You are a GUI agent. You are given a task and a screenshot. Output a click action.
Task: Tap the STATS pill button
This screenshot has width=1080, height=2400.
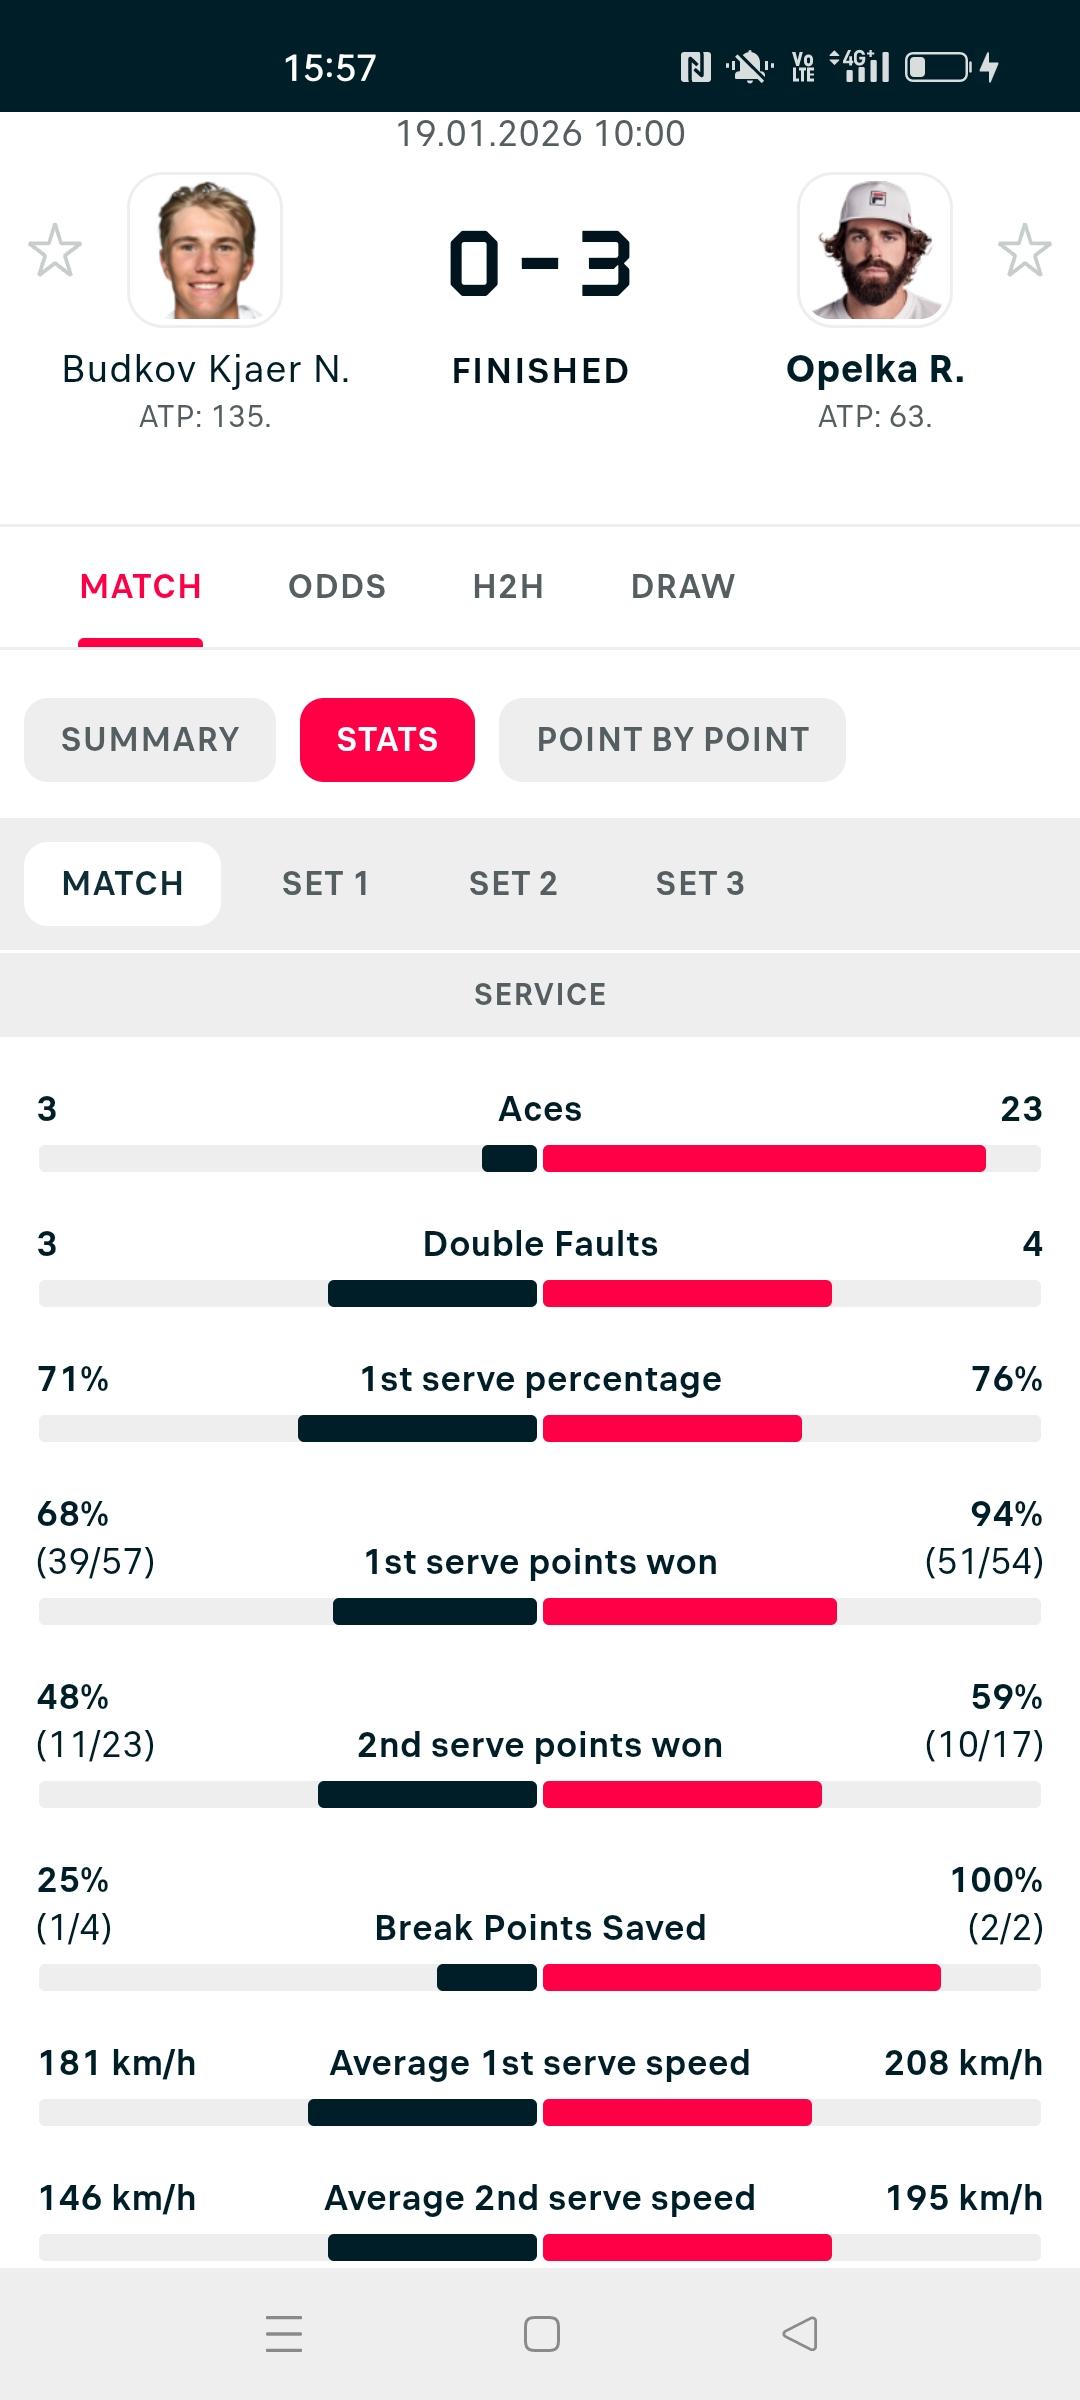coord(387,740)
